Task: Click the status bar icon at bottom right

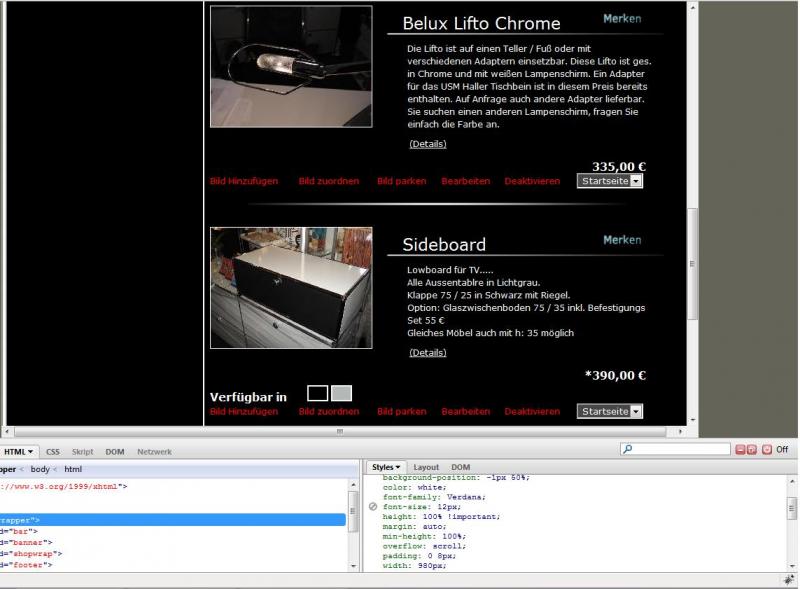Action: point(788,580)
